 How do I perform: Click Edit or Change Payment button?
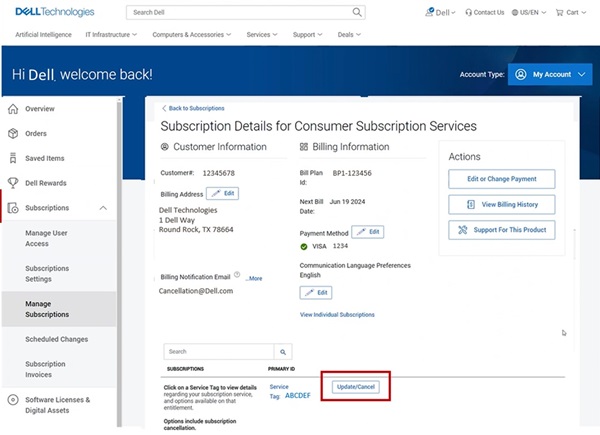(501, 179)
